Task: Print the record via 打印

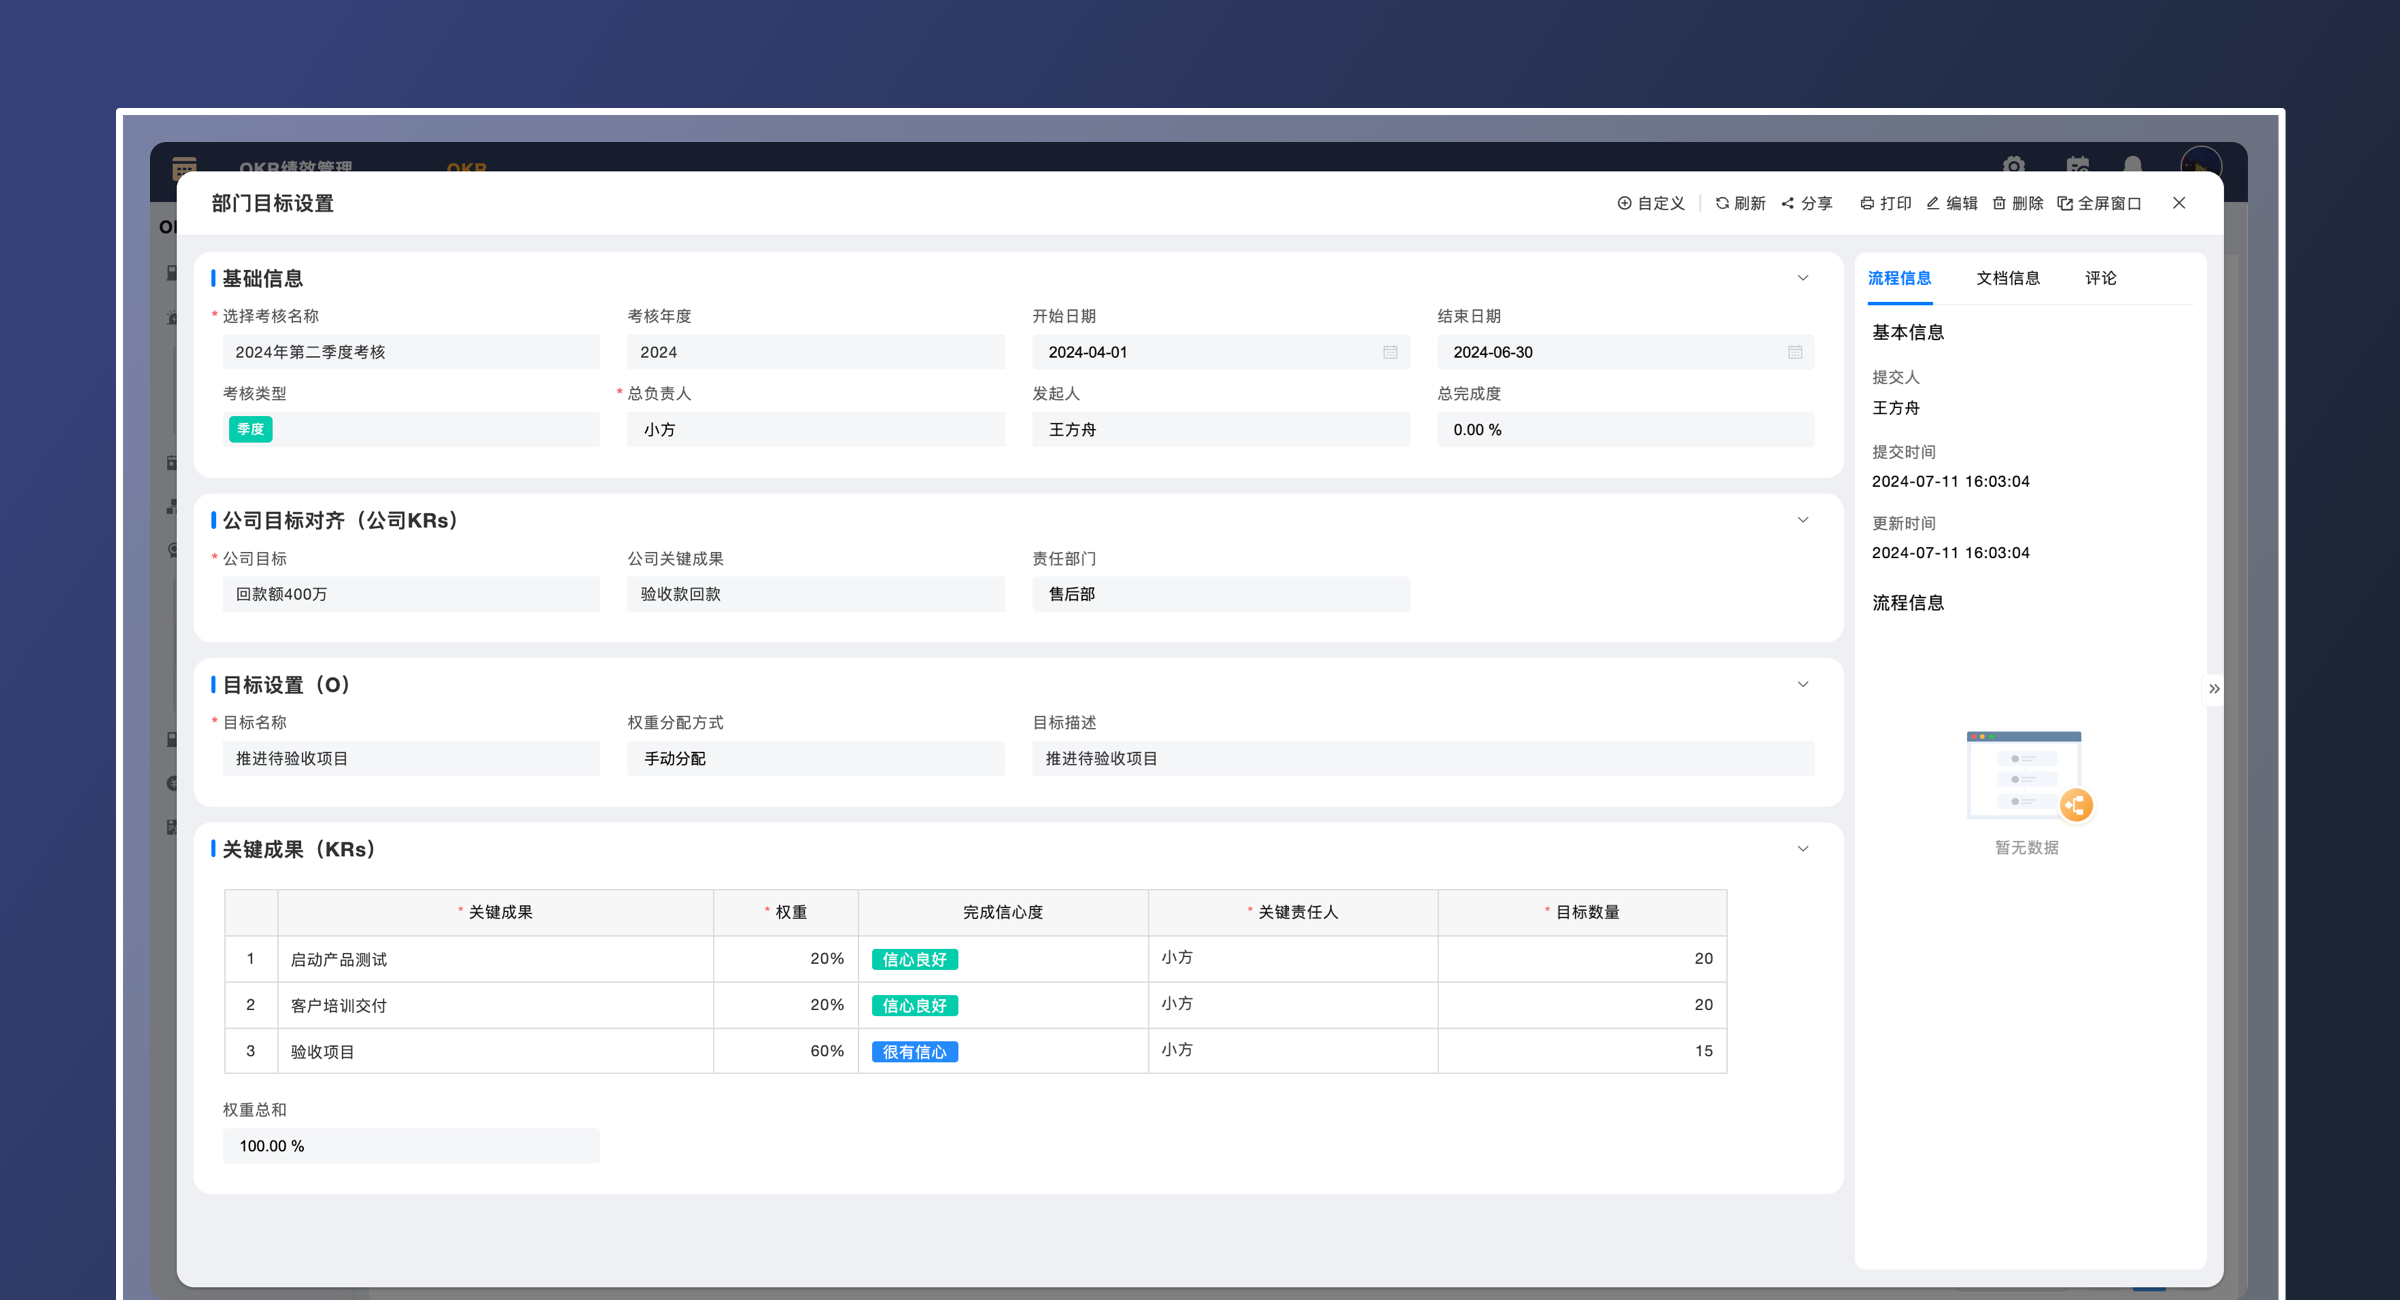Action: pos(1885,203)
